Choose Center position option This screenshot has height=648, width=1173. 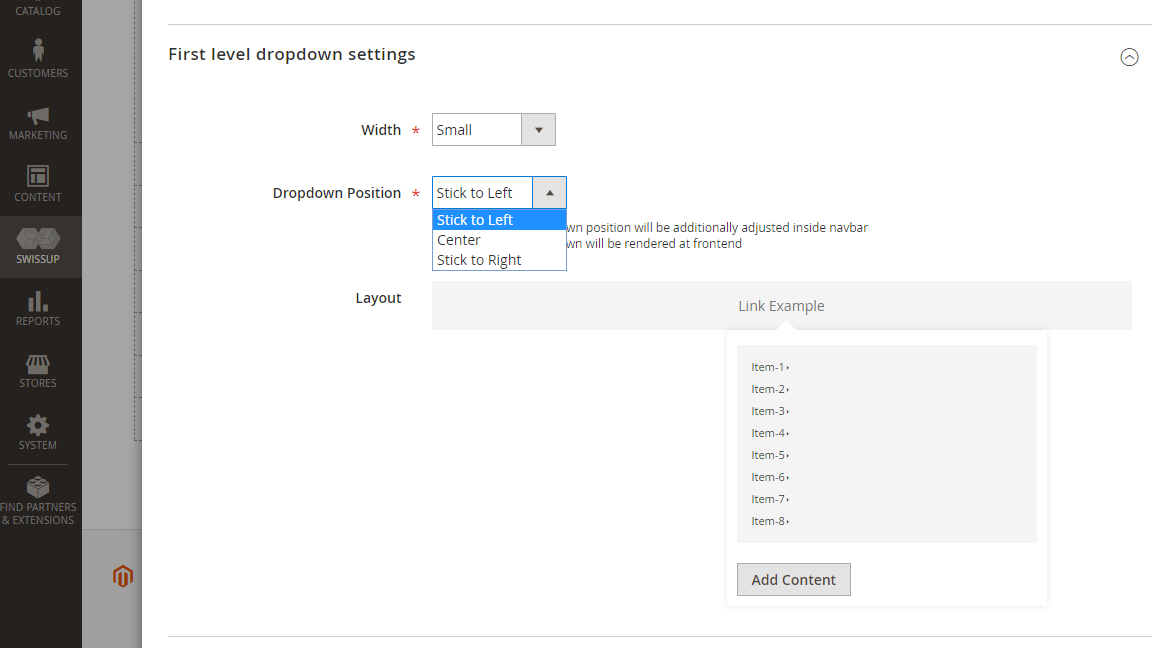coord(459,240)
